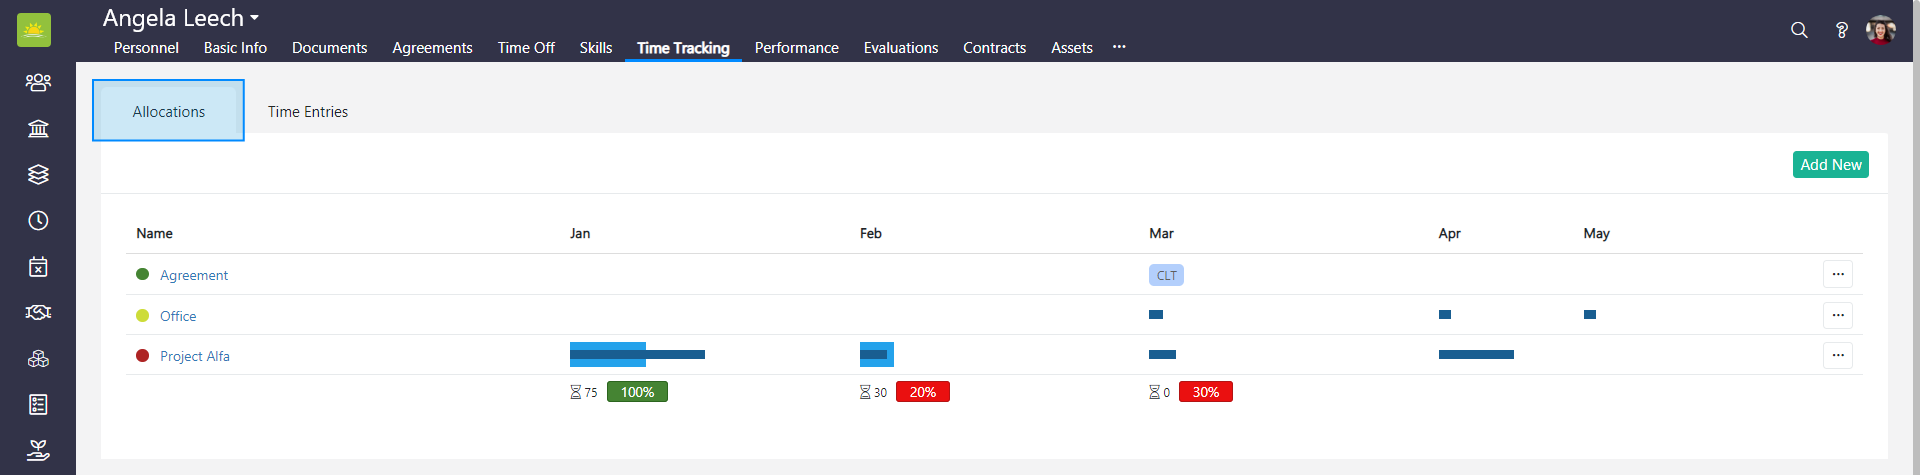This screenshot has width=1920, height=475.
Task: Click the calendar with X sidebar icon
Action: pos(38,266)
